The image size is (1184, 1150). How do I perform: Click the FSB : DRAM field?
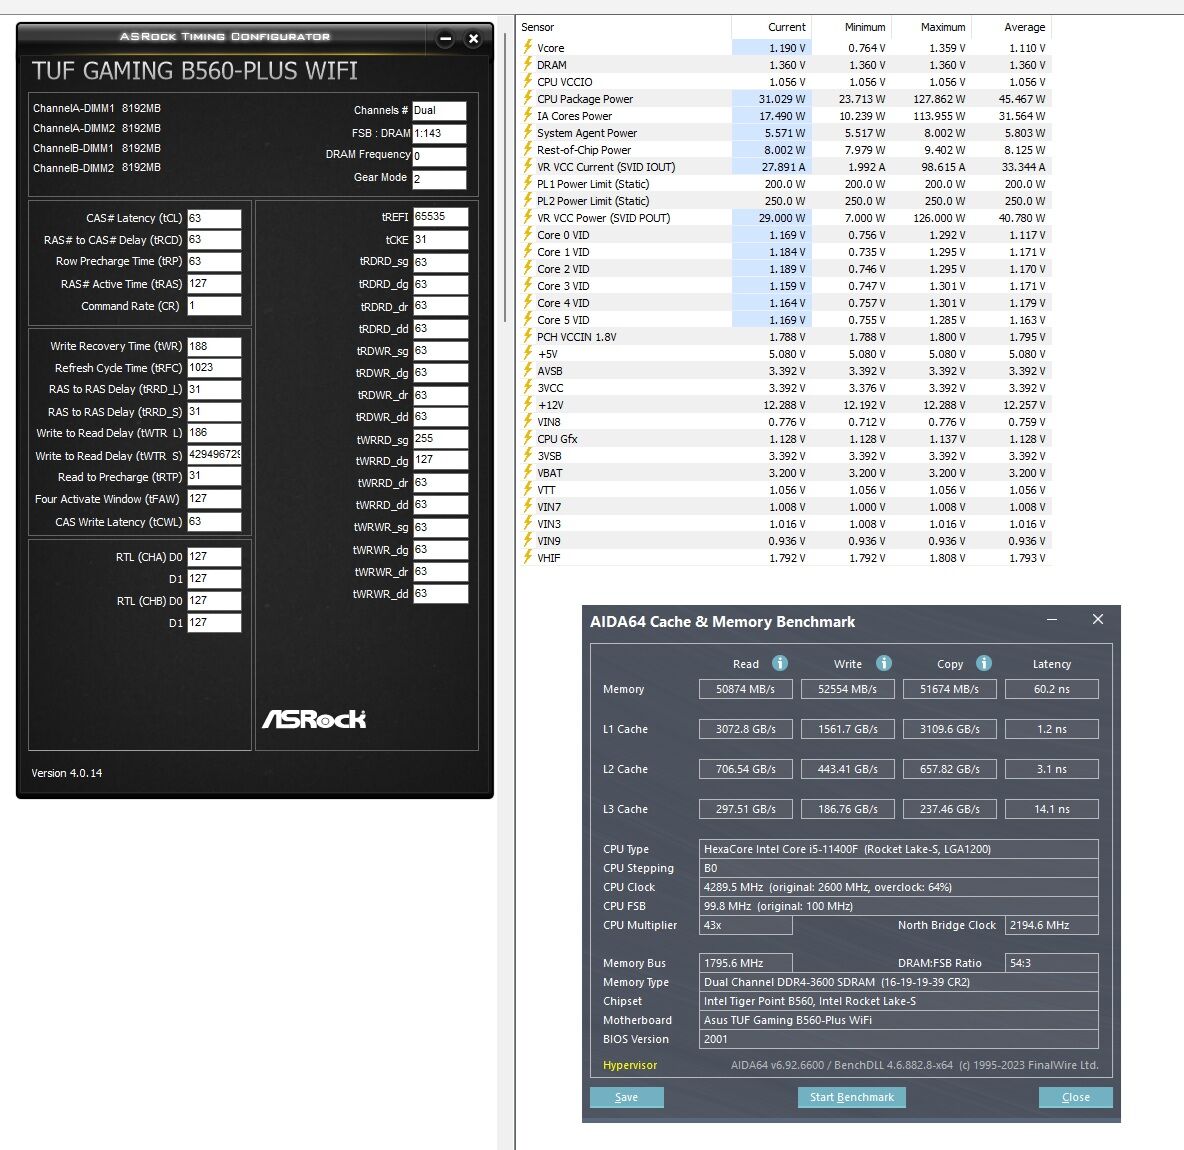tap(439, 134)
